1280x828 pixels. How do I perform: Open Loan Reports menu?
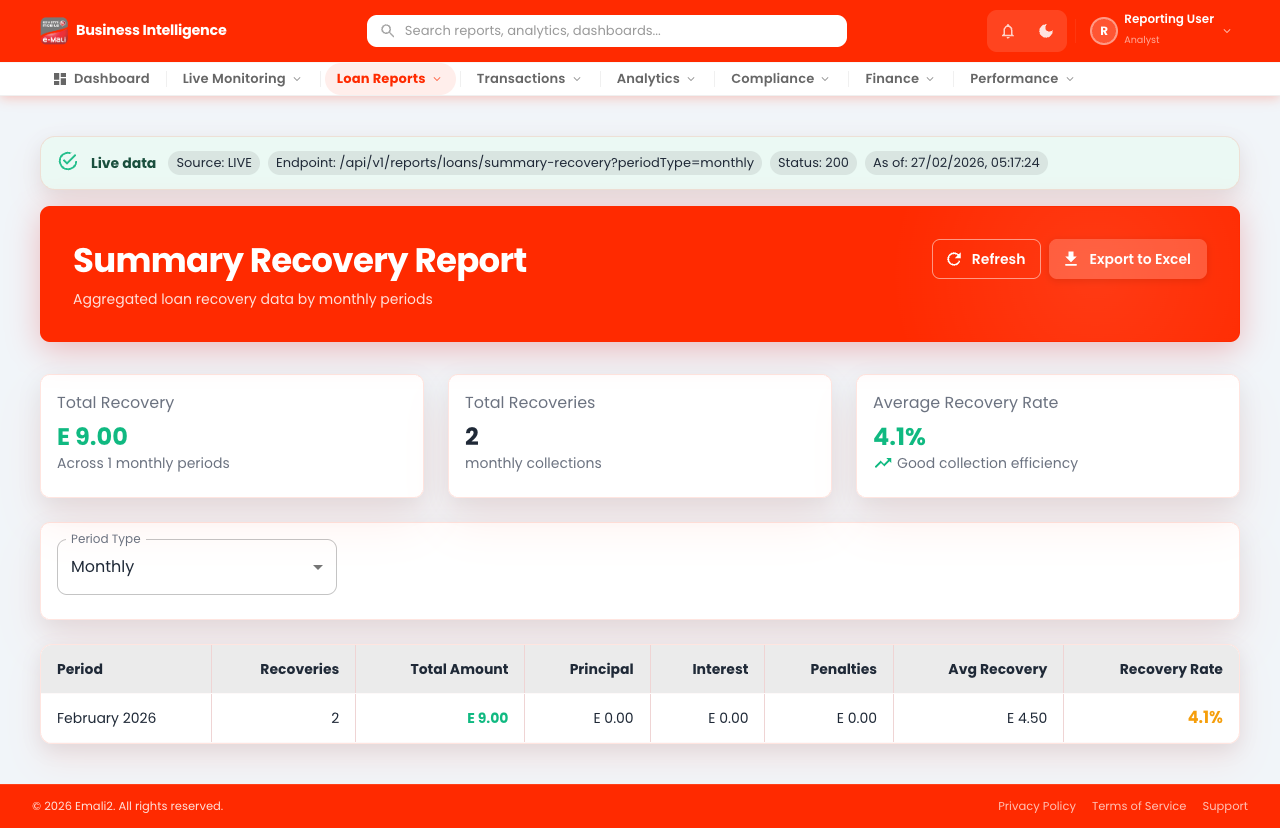[389, 79]
